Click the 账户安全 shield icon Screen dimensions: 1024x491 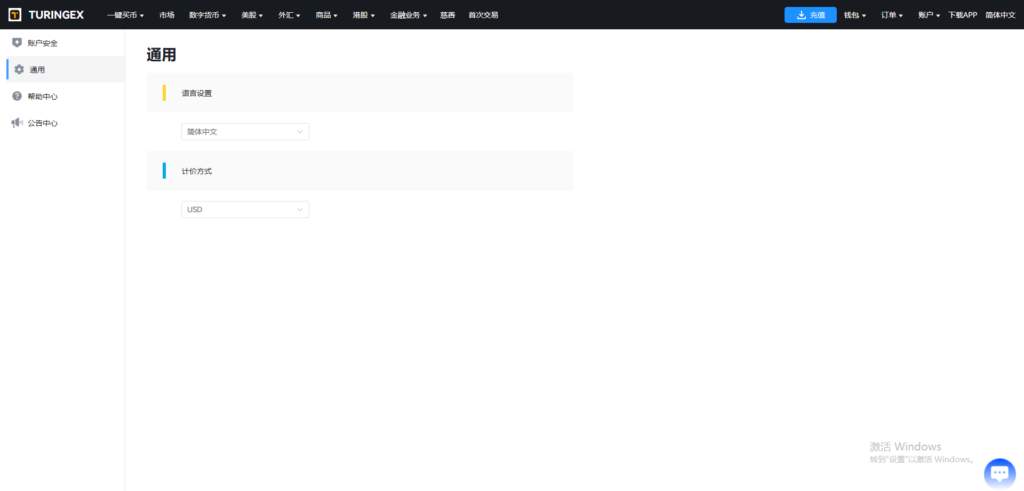pyautogui.click(x=17, y=42)
